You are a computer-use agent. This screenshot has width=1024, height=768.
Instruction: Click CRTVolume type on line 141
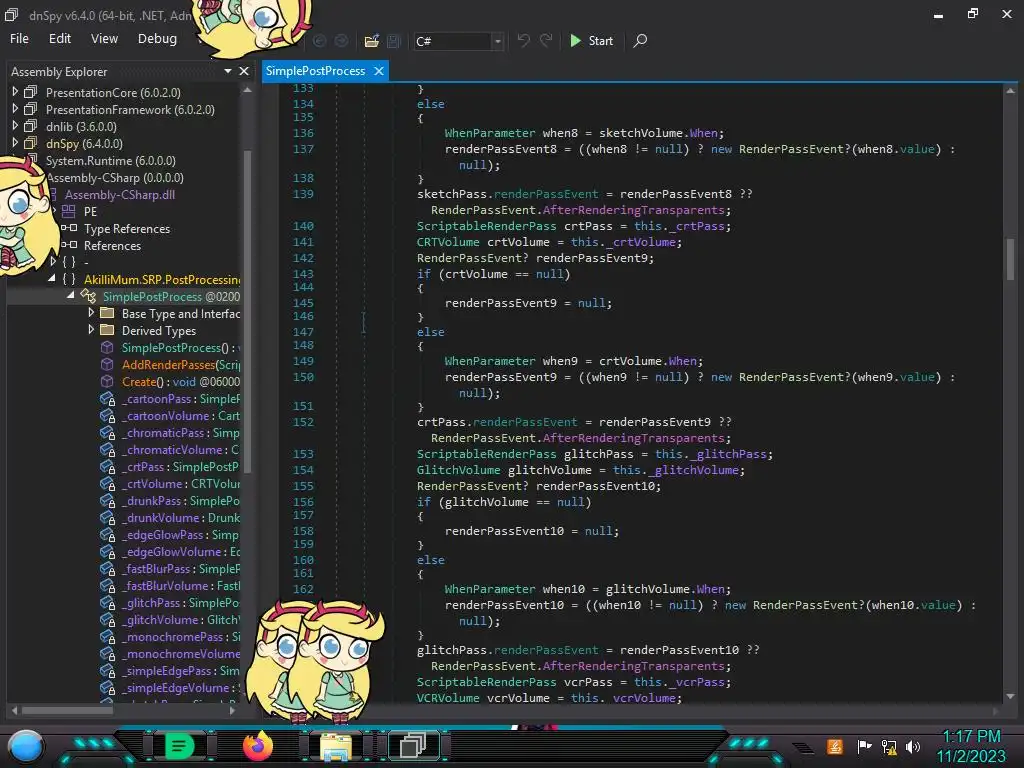point(448,242)
